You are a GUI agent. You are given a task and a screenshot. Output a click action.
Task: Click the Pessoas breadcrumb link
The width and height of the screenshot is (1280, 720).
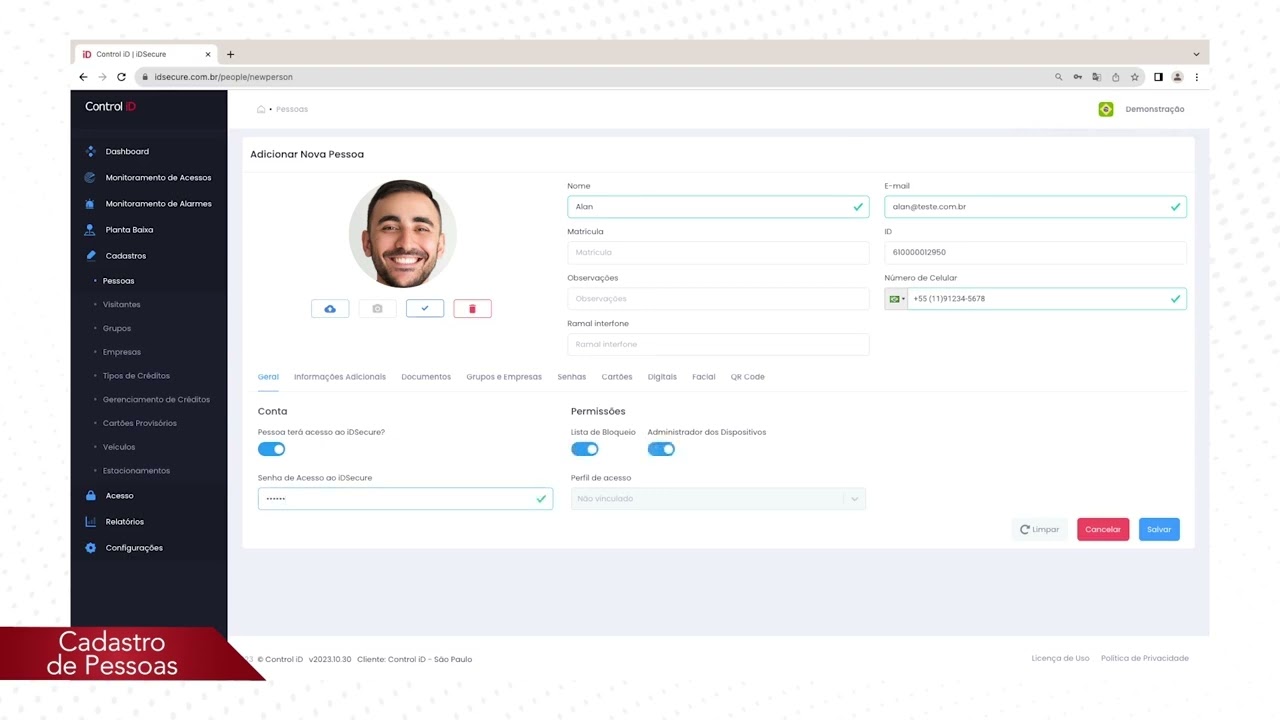point(292,109)
